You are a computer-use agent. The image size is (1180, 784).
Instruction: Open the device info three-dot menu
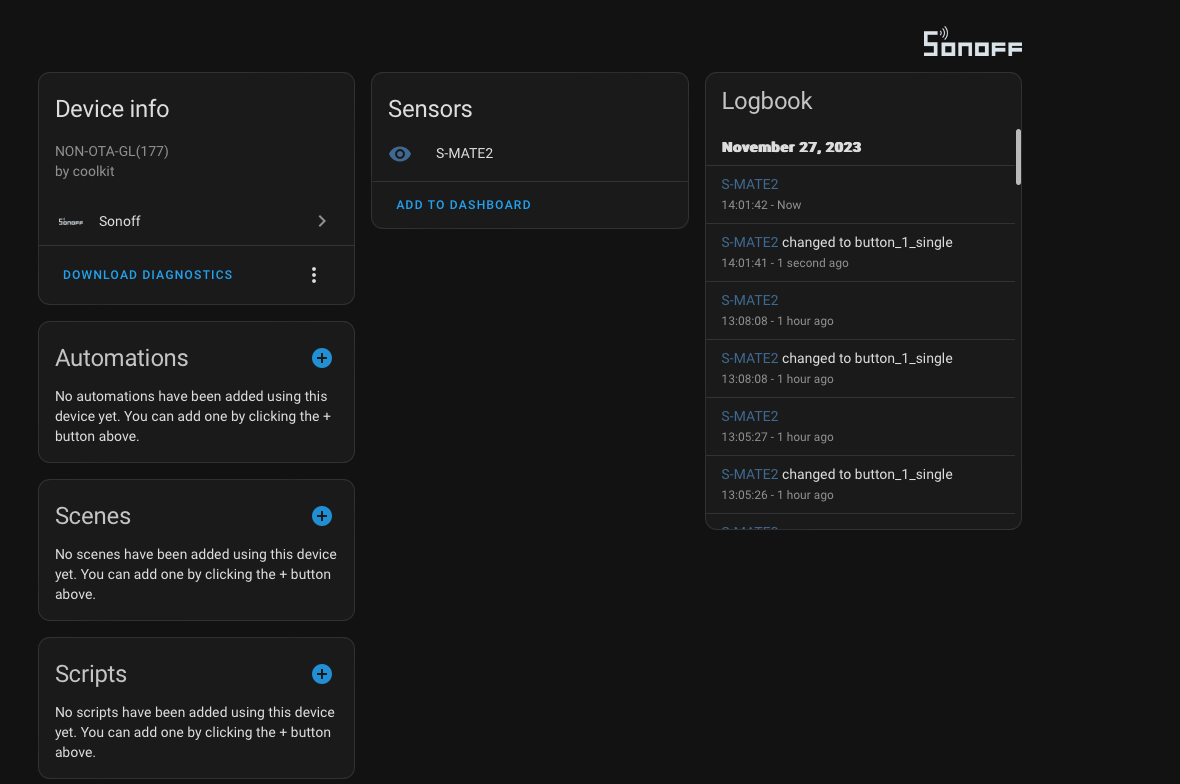[314, 275]
